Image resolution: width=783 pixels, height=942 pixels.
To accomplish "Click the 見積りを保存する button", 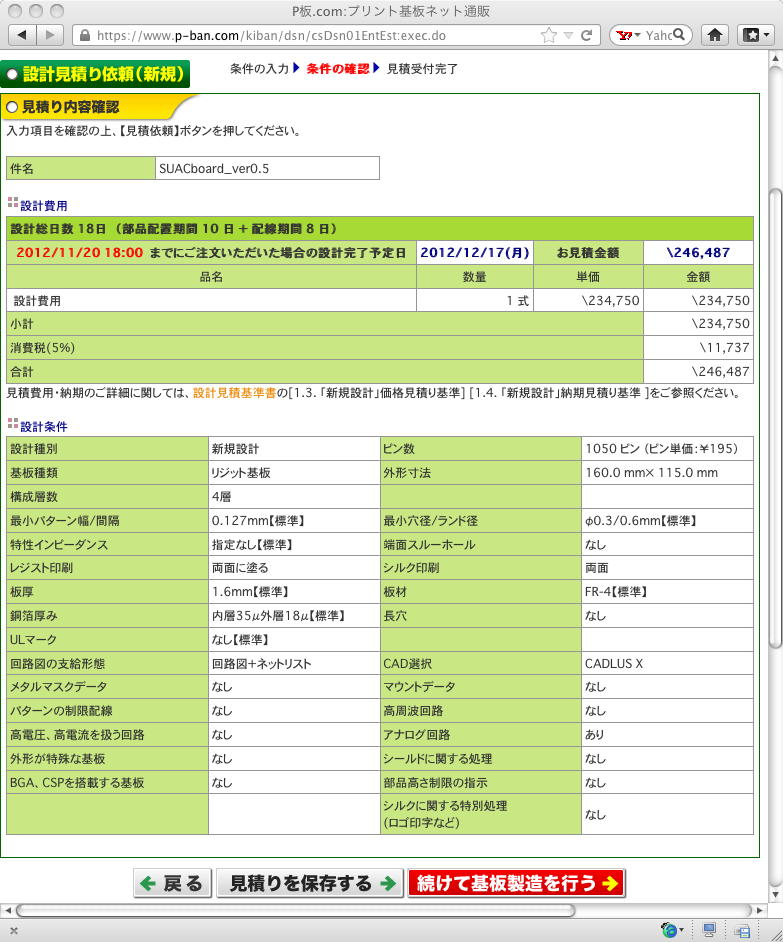I will click(309, 883).
